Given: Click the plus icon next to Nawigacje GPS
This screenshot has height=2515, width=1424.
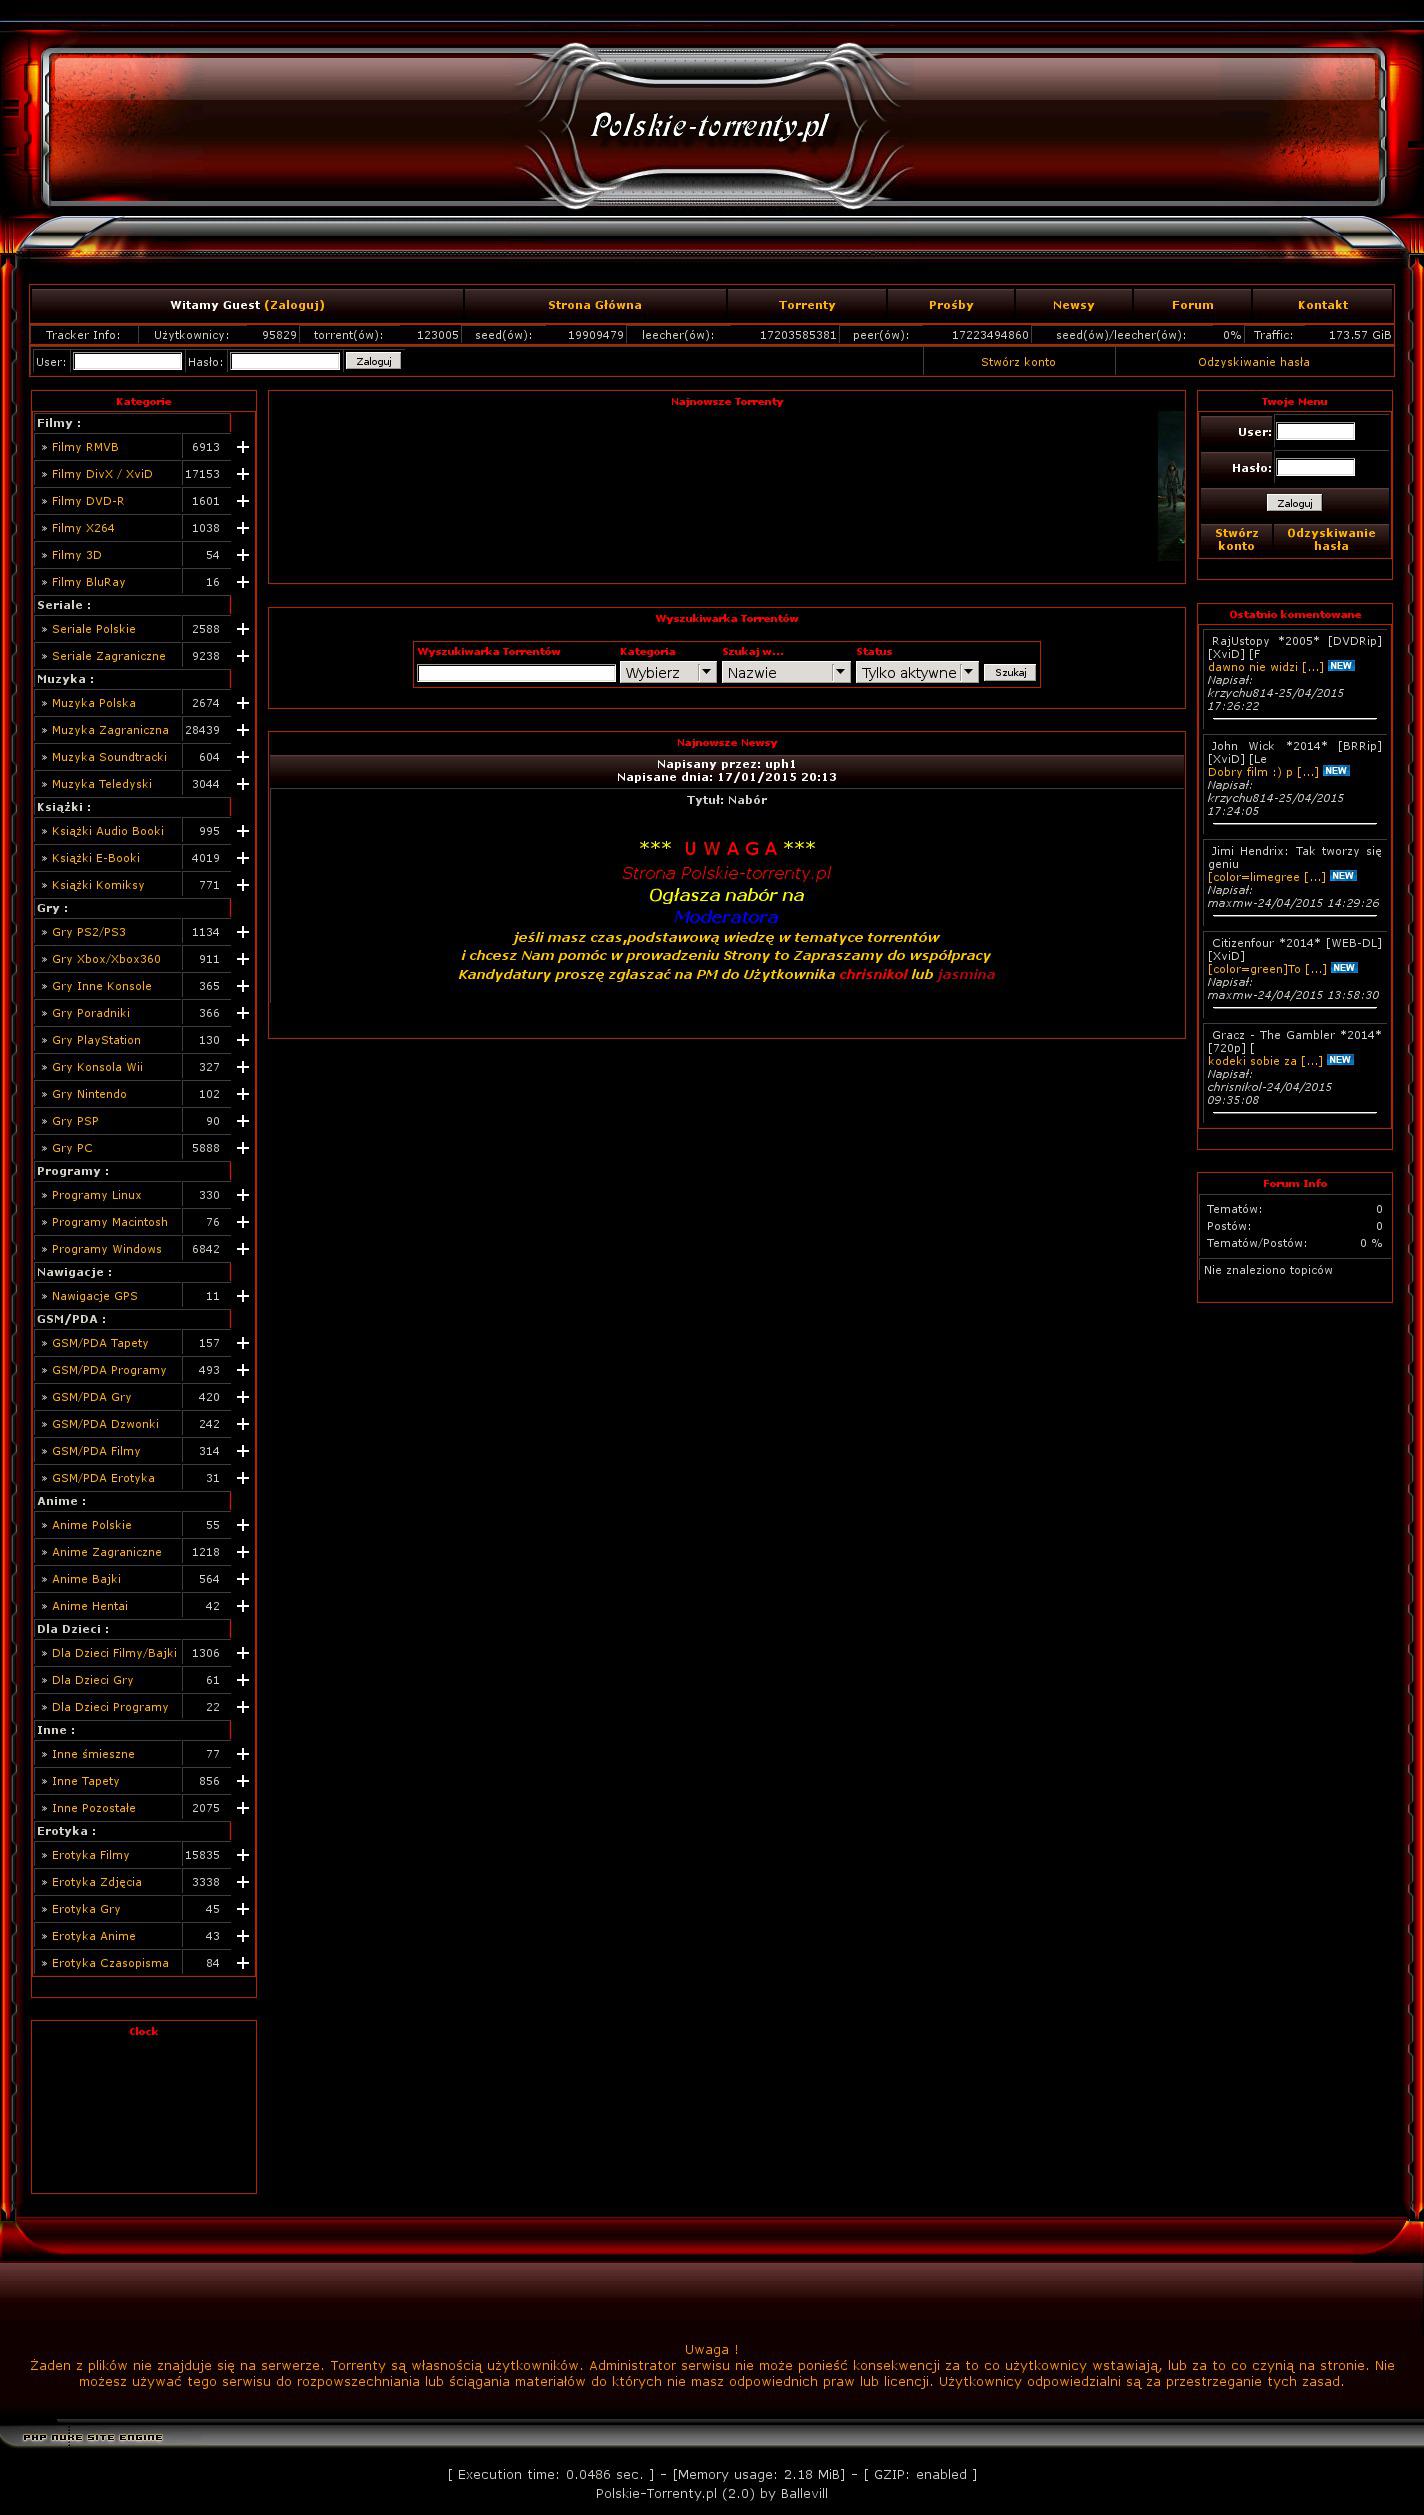Looking at the screenshot, I should [x=242, y=1296].
